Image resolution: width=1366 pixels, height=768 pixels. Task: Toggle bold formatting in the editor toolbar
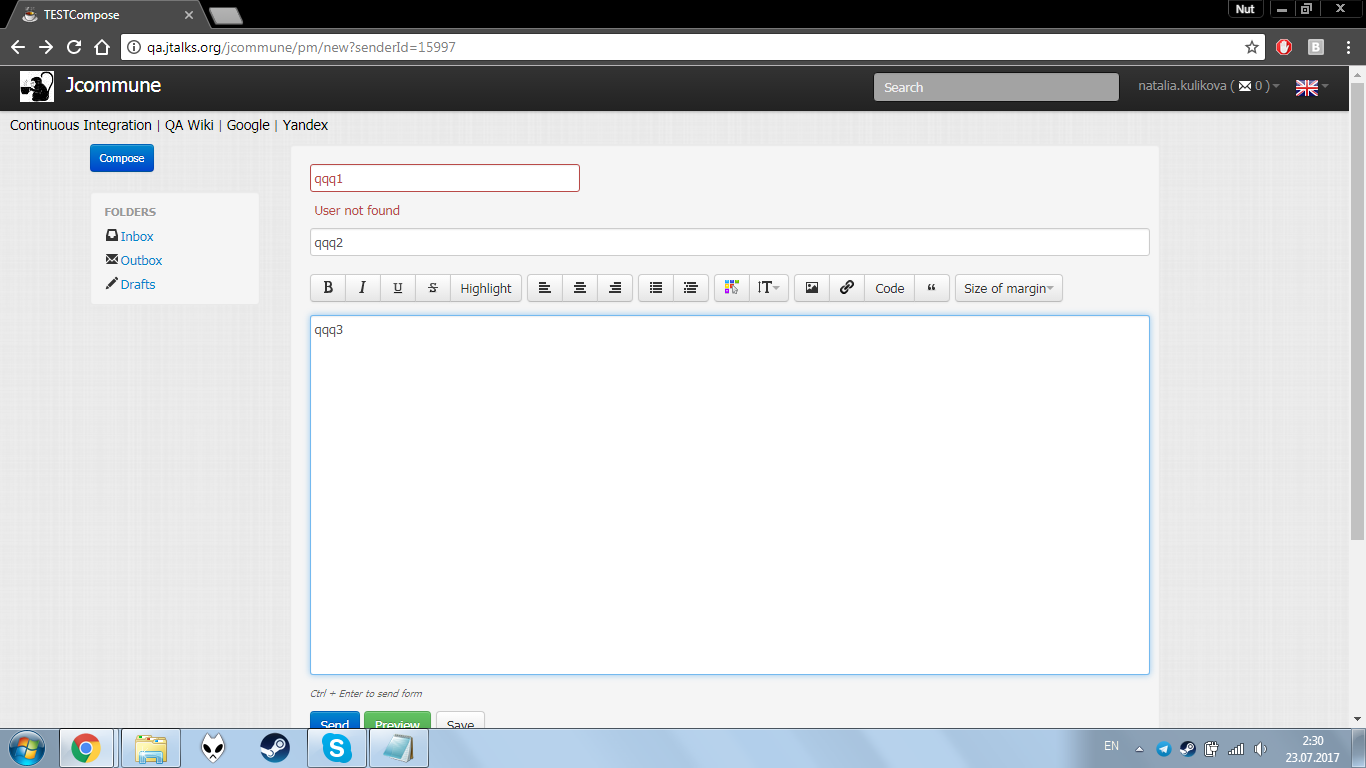coord(328,288)
